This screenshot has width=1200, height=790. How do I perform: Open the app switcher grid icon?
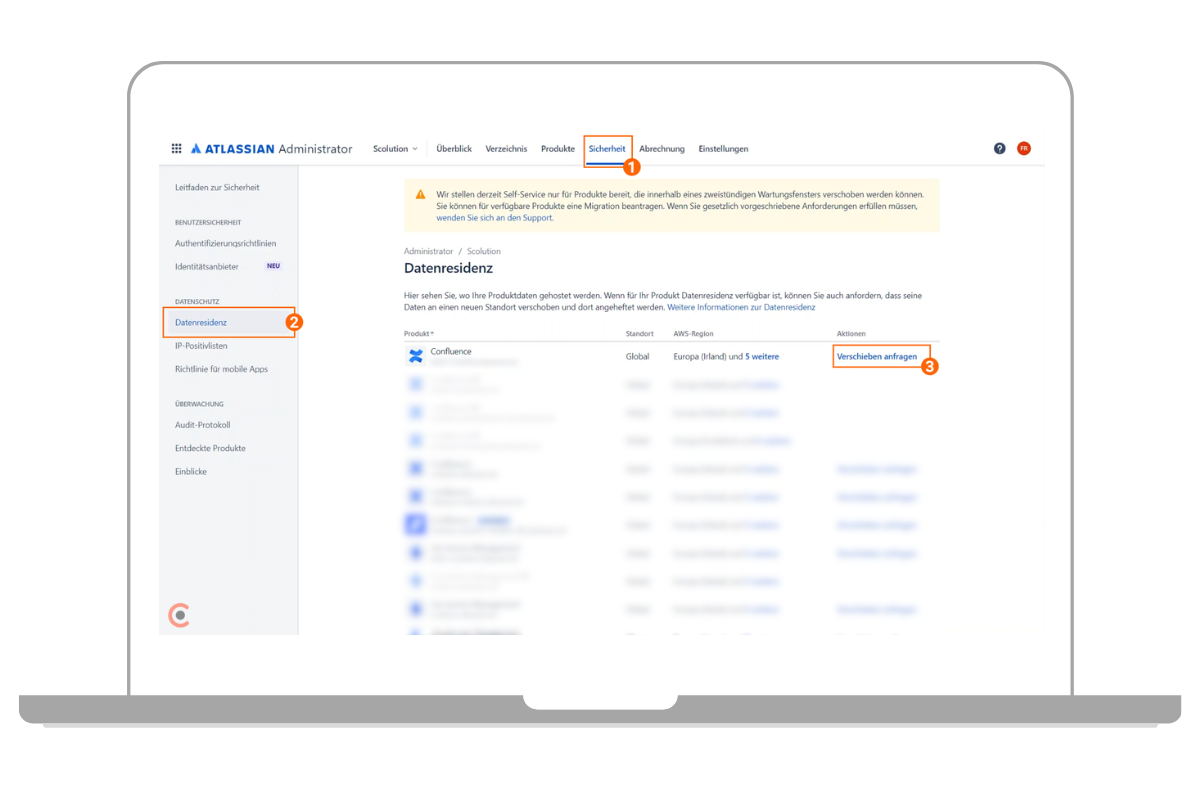click(177, 149)
